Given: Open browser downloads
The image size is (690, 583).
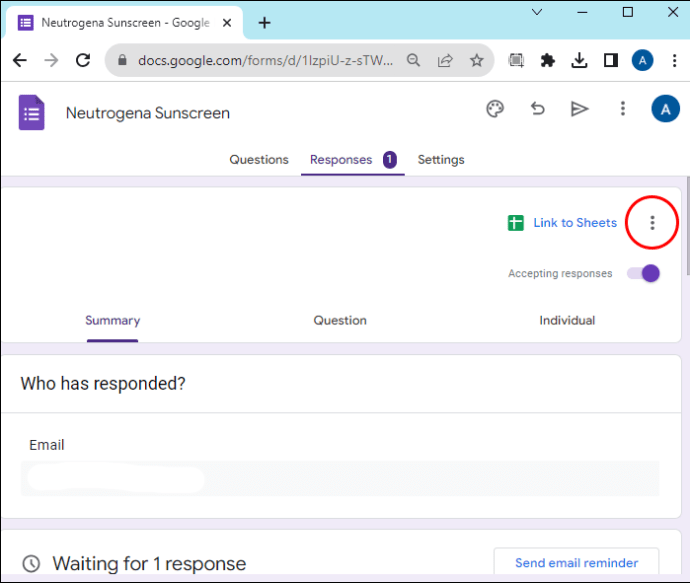Looking at the screenshot, I should click(579, 60).
